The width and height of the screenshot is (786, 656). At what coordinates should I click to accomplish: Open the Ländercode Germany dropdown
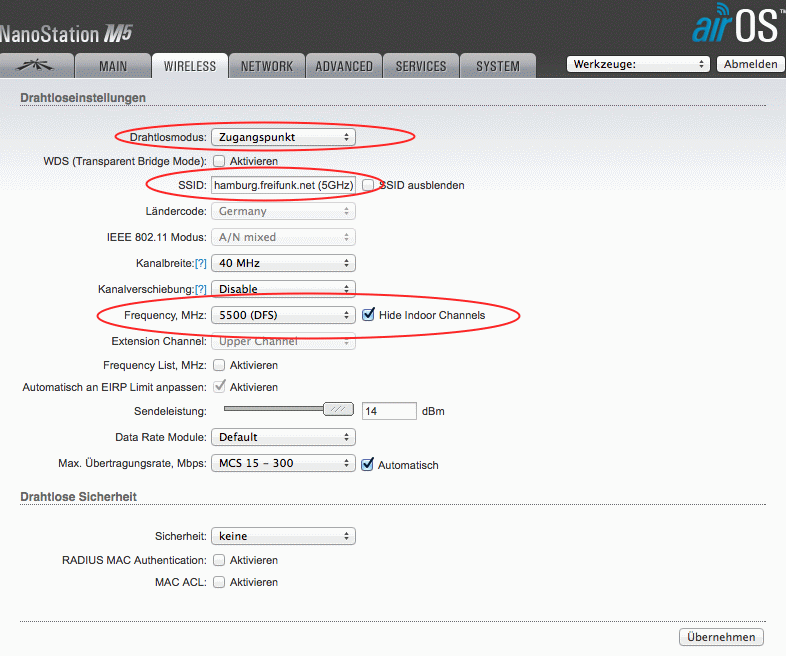283,211
